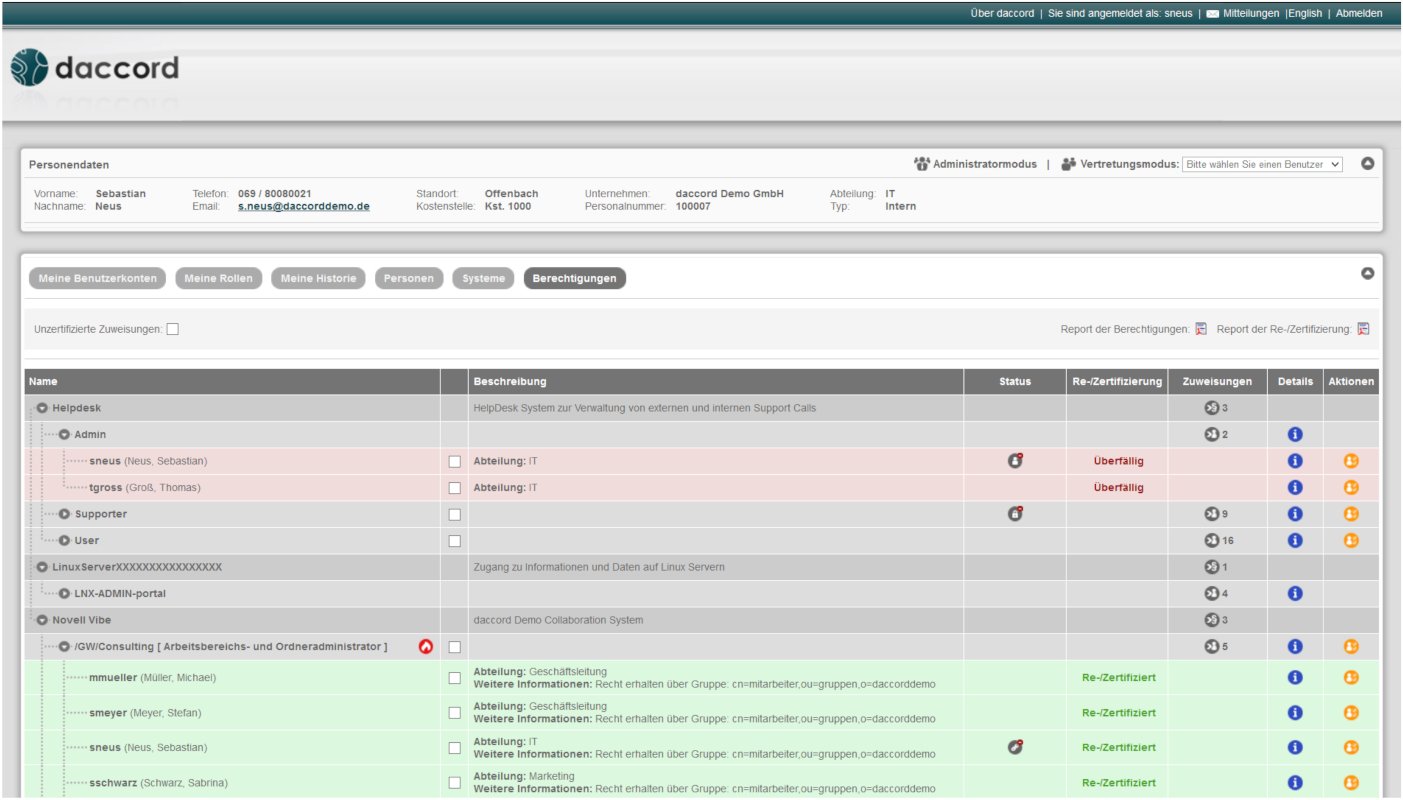This screenshot has height=800, width=1403.
Task: Enable Unzertifizierte Zuweisungen checkbox
Action: coord(173,329)
